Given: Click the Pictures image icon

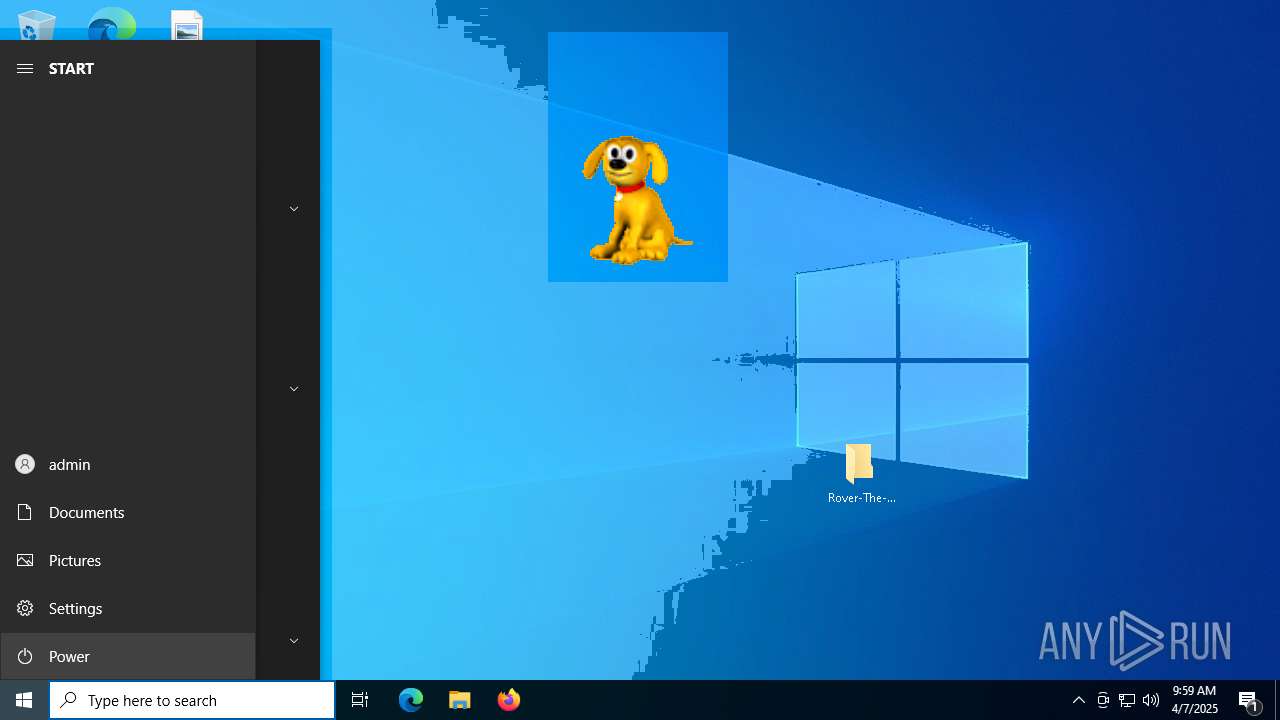Looking at the screenshot, I should (x=25, y=560).
